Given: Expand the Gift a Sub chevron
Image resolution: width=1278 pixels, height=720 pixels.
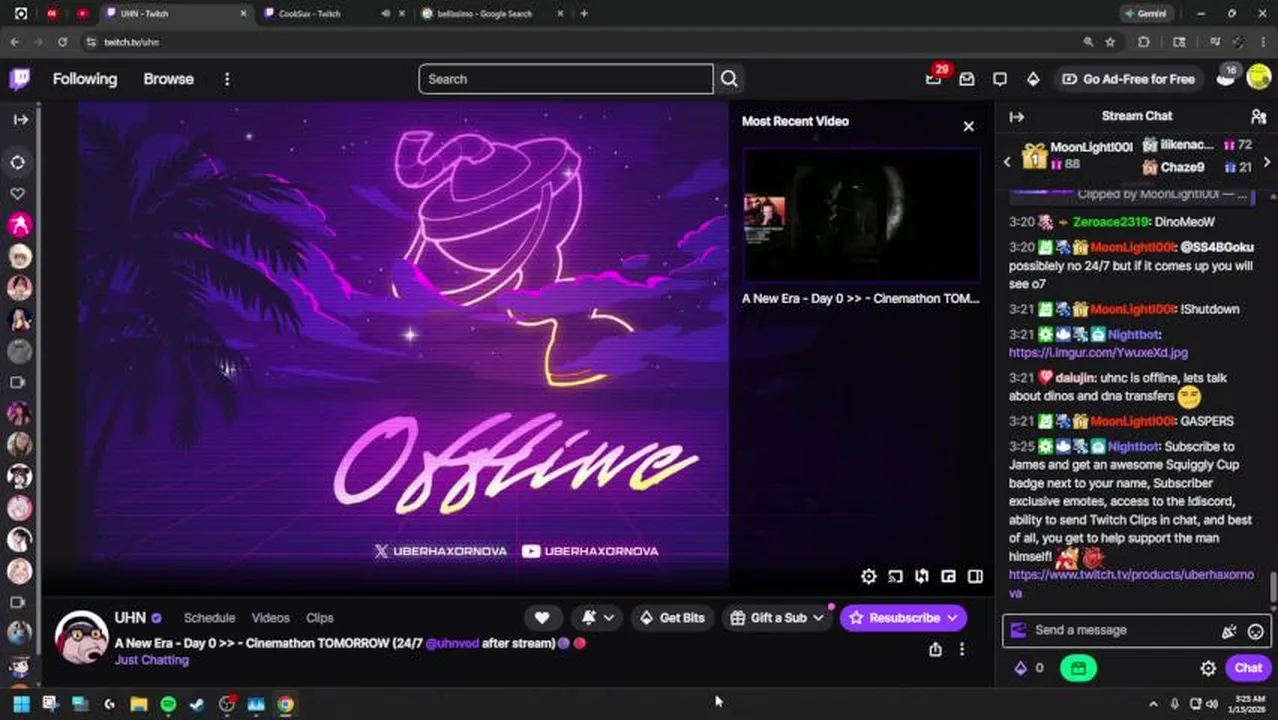Looking at the screenshot, I should [818, 618].
